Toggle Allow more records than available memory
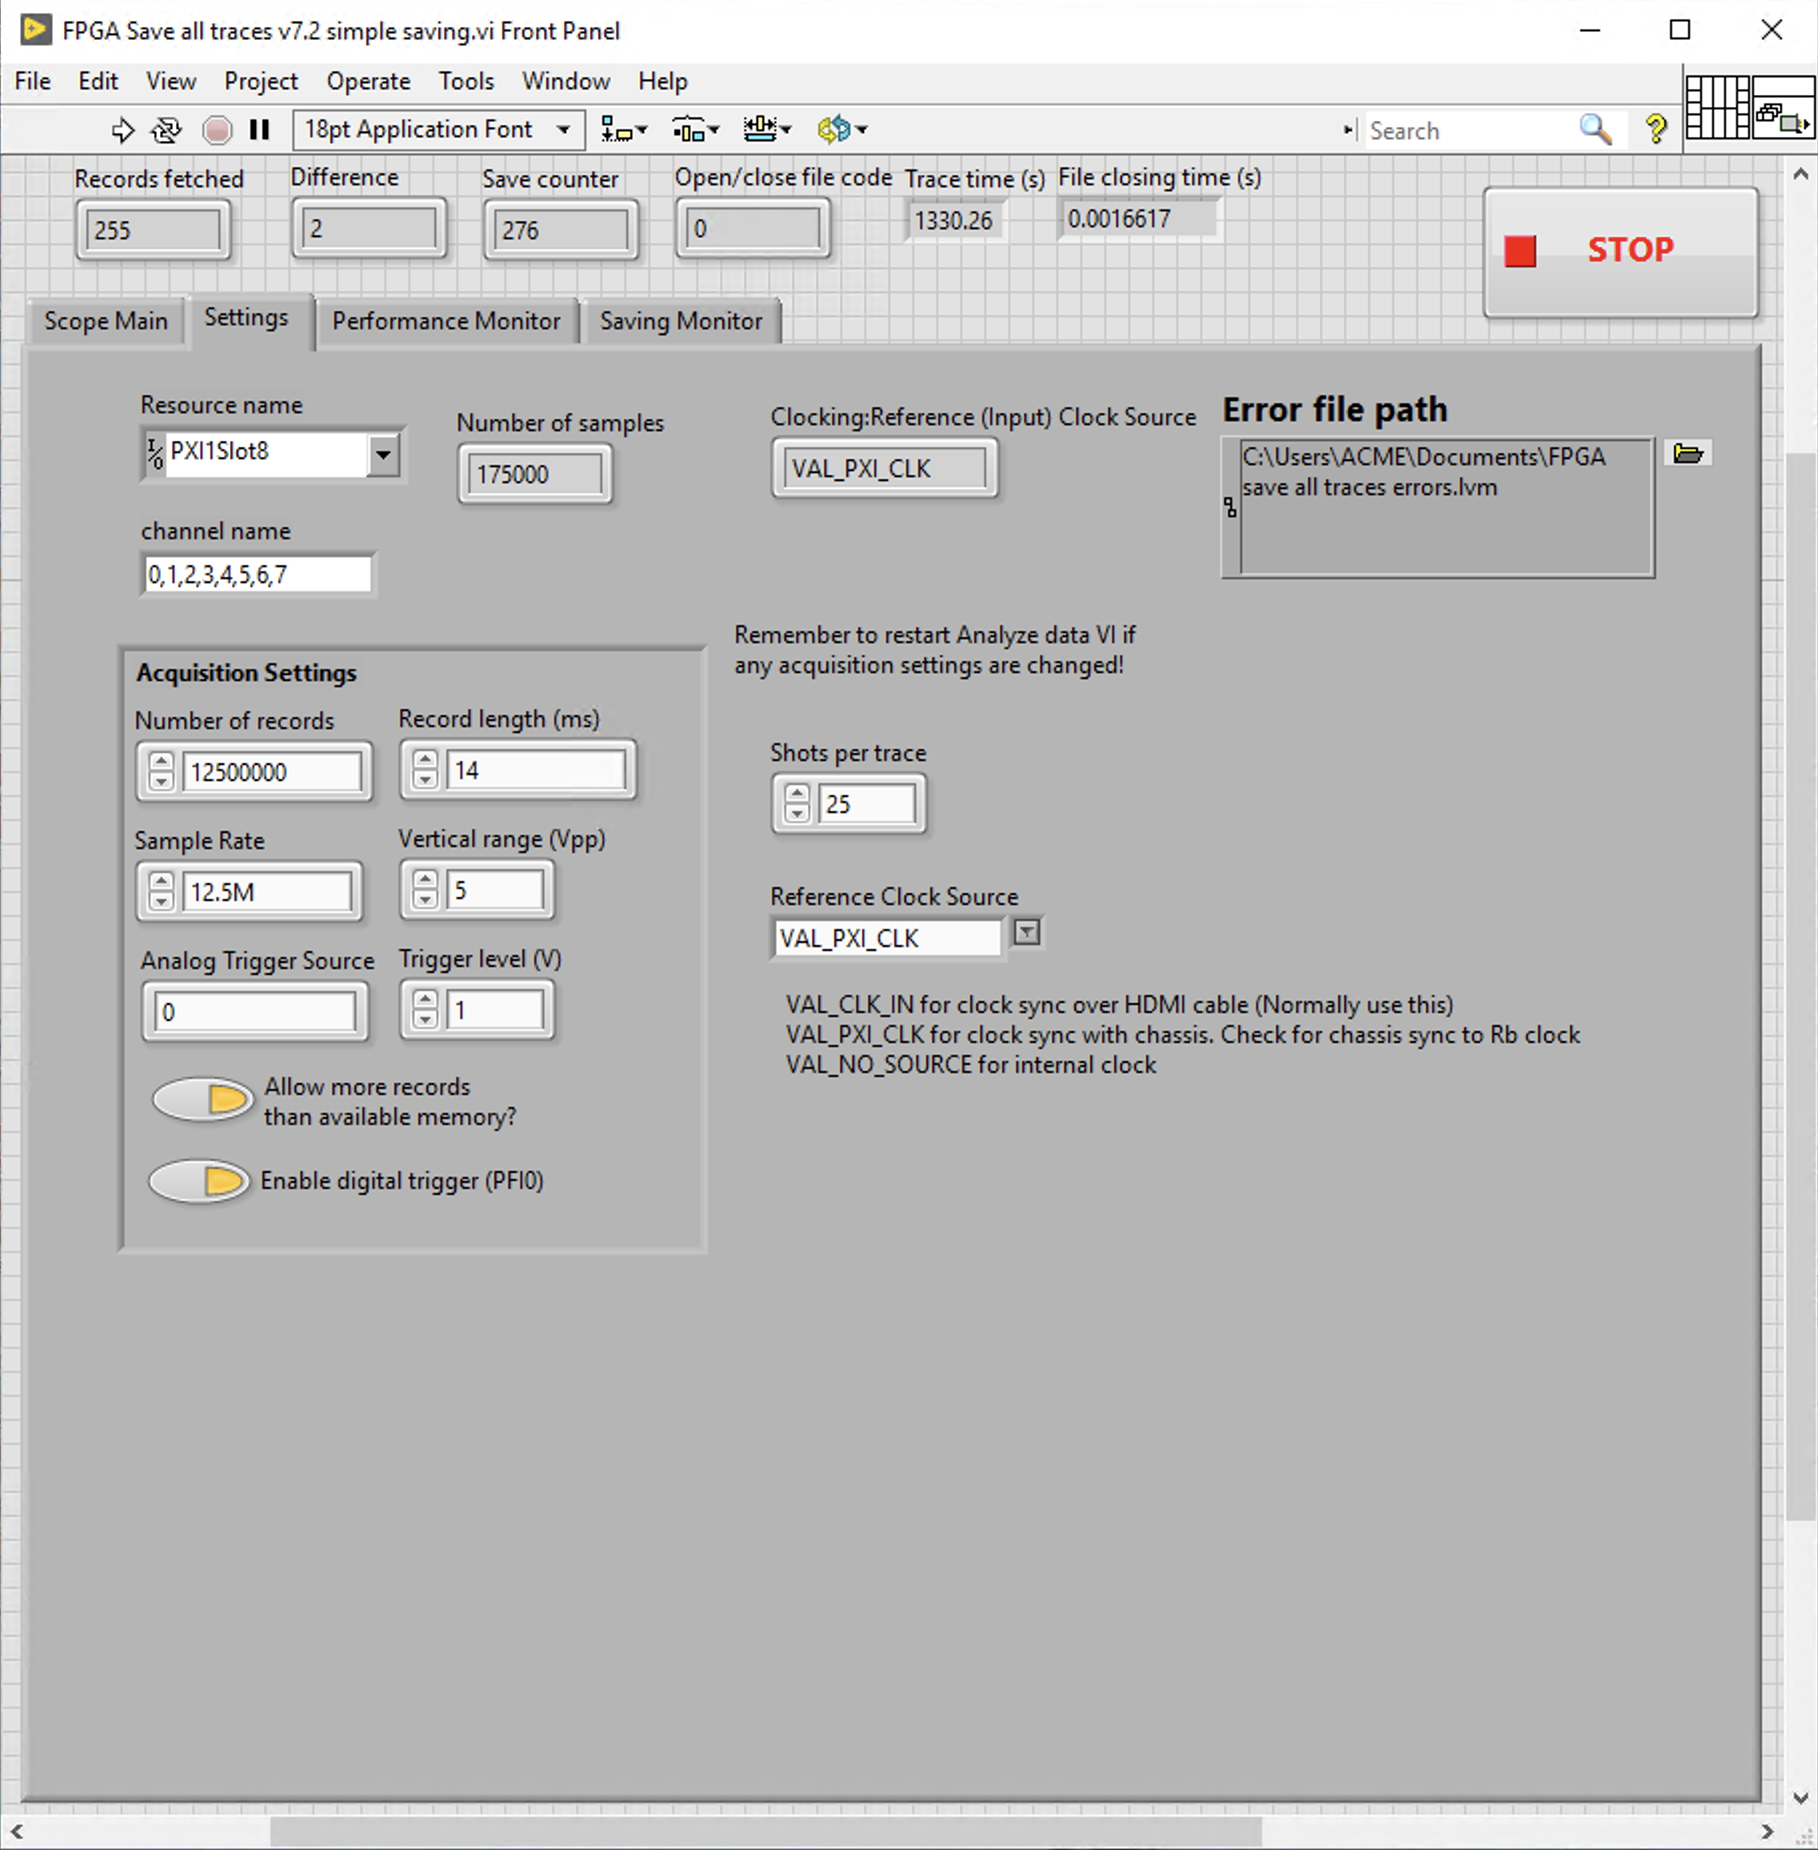 pyautogui.click(x=203, y=1100)
